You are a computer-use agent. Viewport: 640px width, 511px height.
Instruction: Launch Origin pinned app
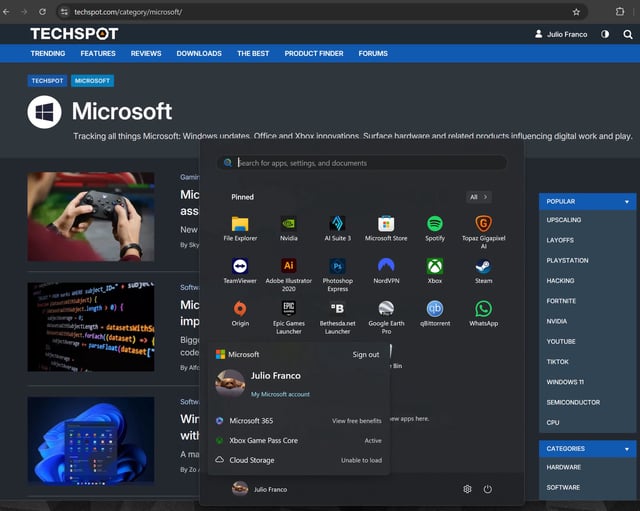(x=240, y=314)
